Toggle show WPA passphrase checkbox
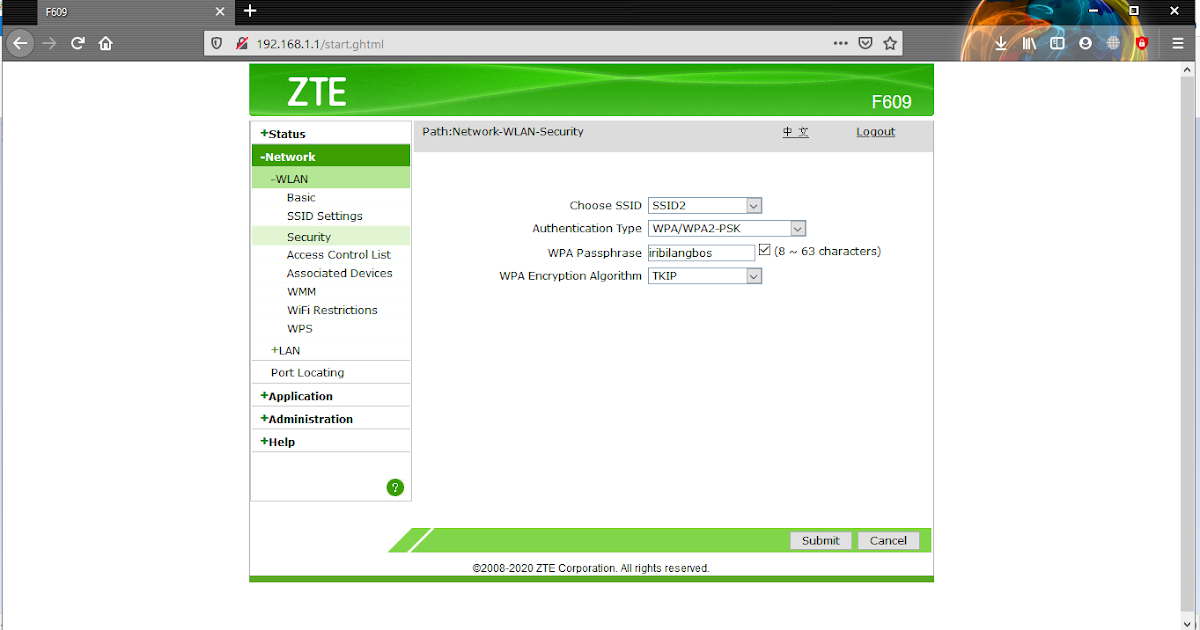The width and height of the screenshot is (1200, 630). coord(765,250)
